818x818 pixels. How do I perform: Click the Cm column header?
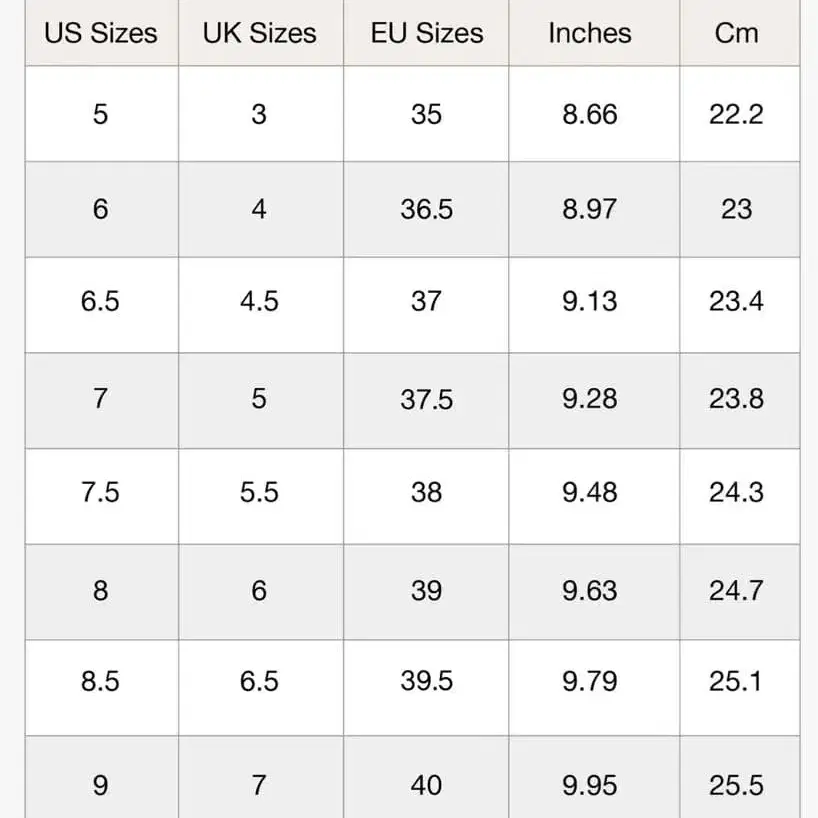tap(736, 33)
